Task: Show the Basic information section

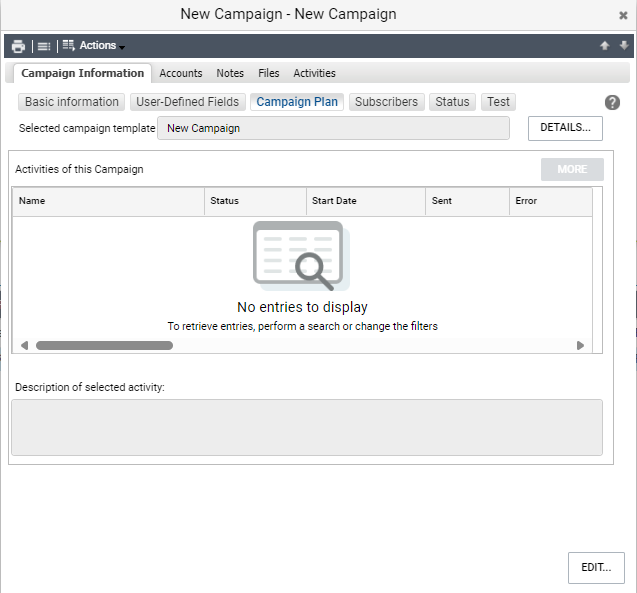Action: click(72, 102)
